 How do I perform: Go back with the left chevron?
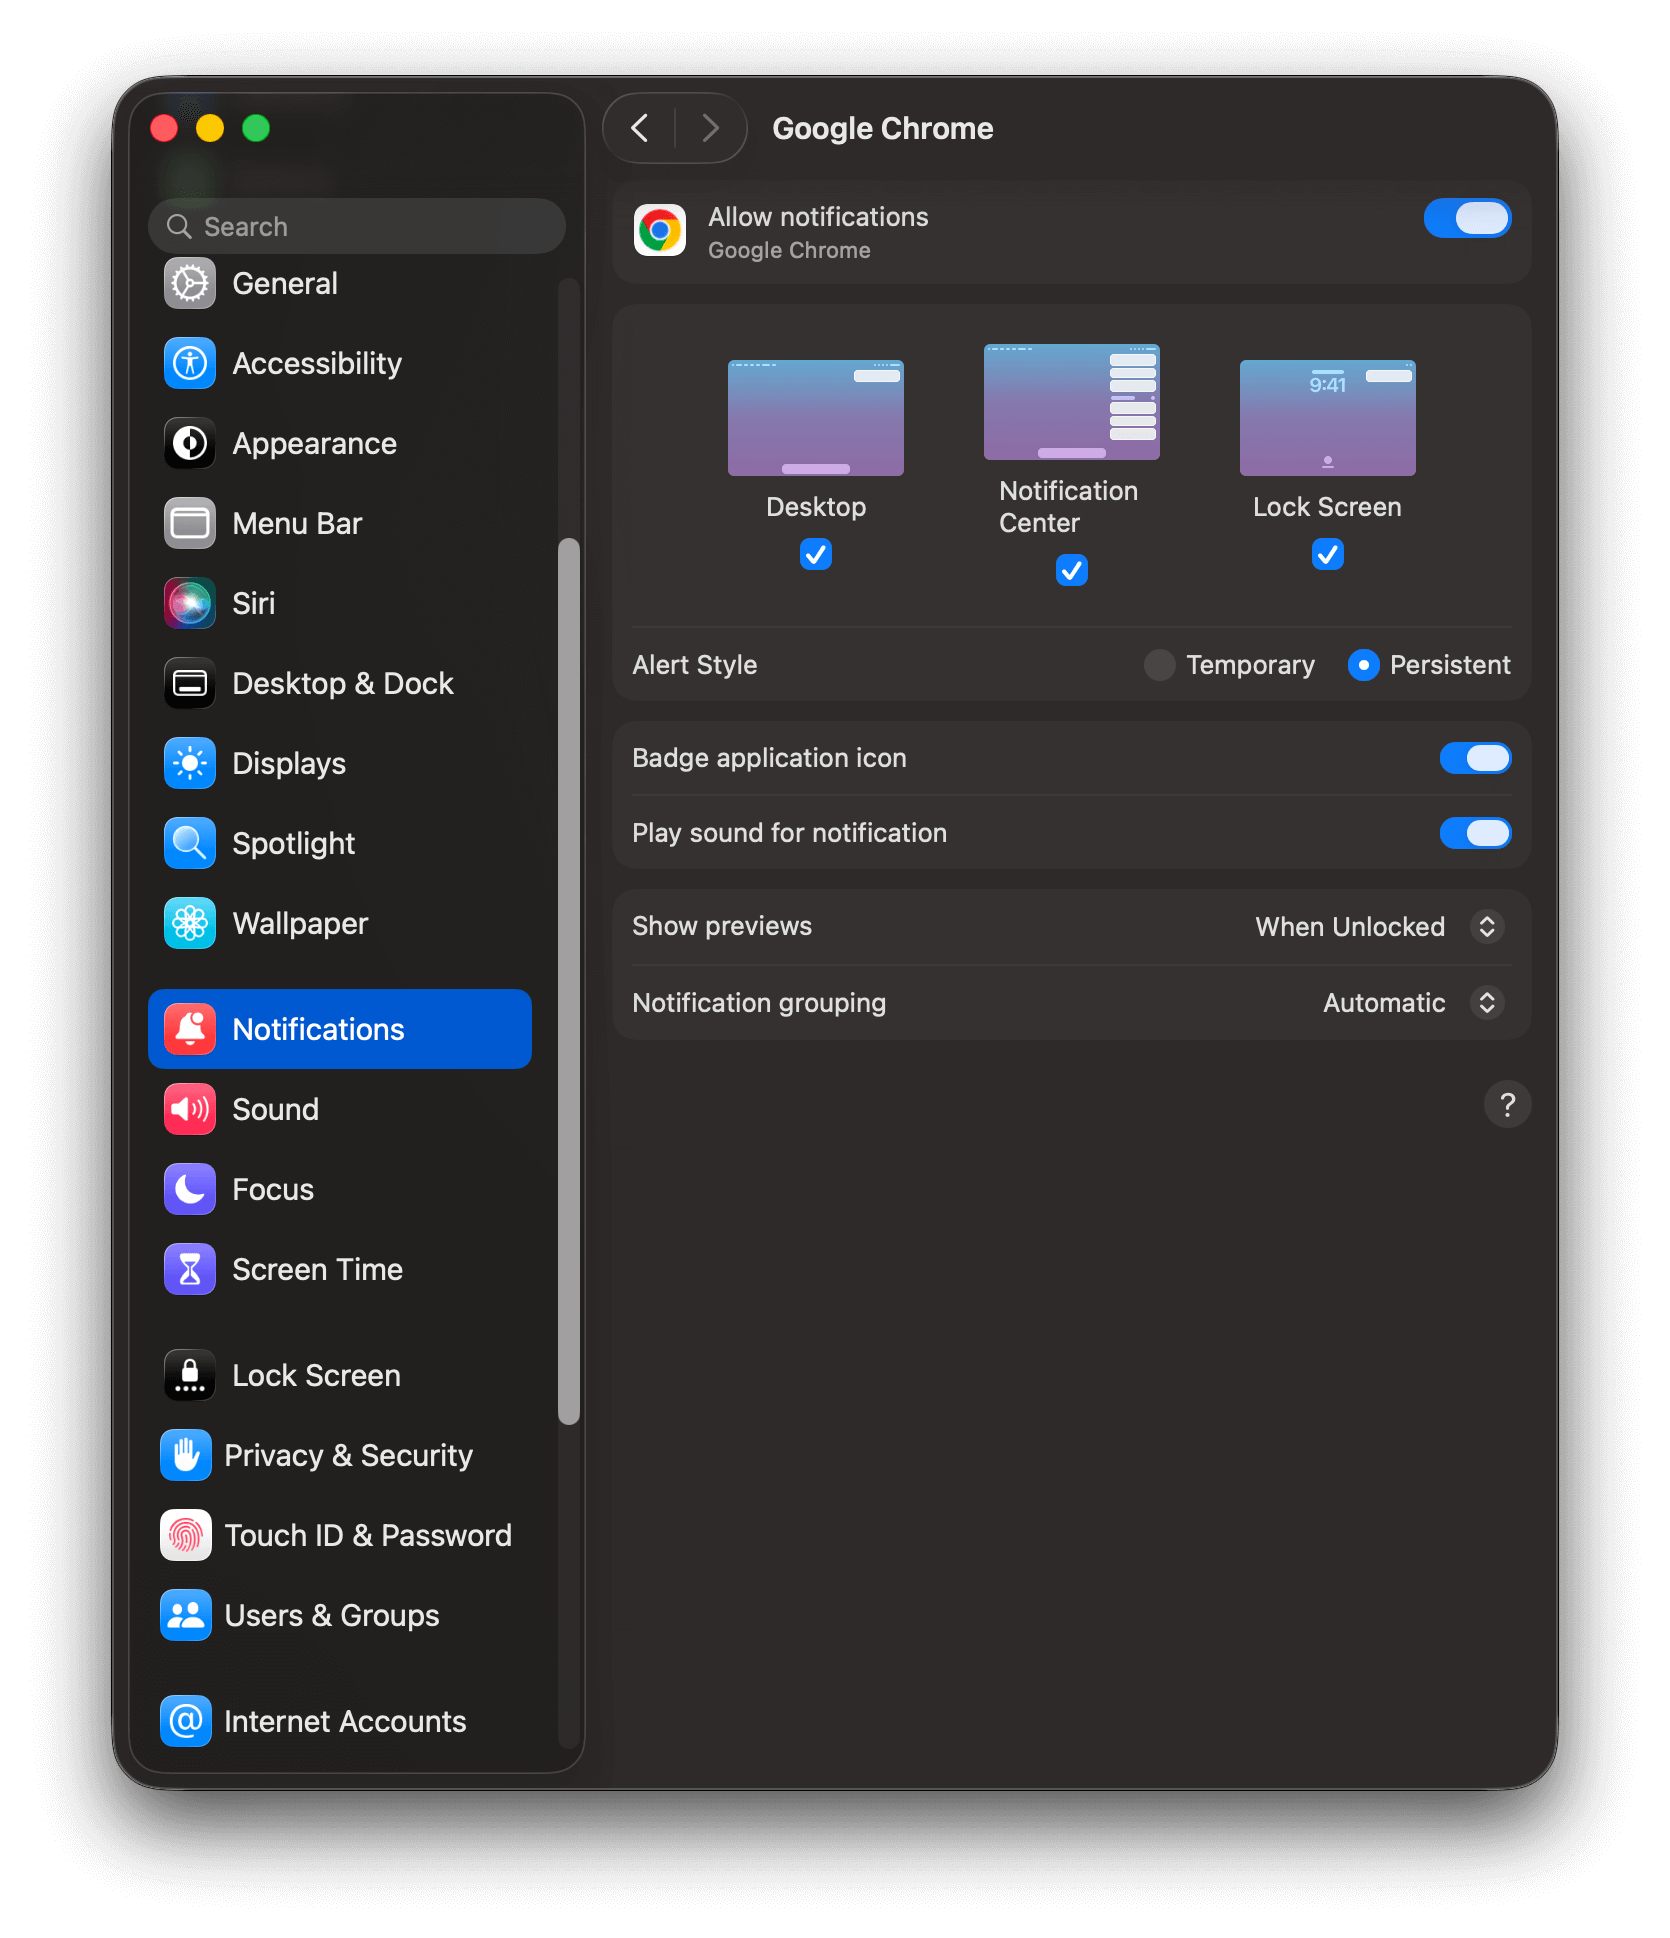[x=640, y=128]
